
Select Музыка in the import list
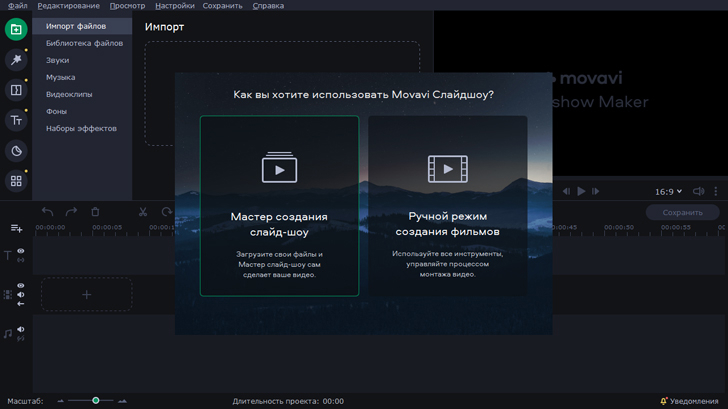click(x=60, y=77)
